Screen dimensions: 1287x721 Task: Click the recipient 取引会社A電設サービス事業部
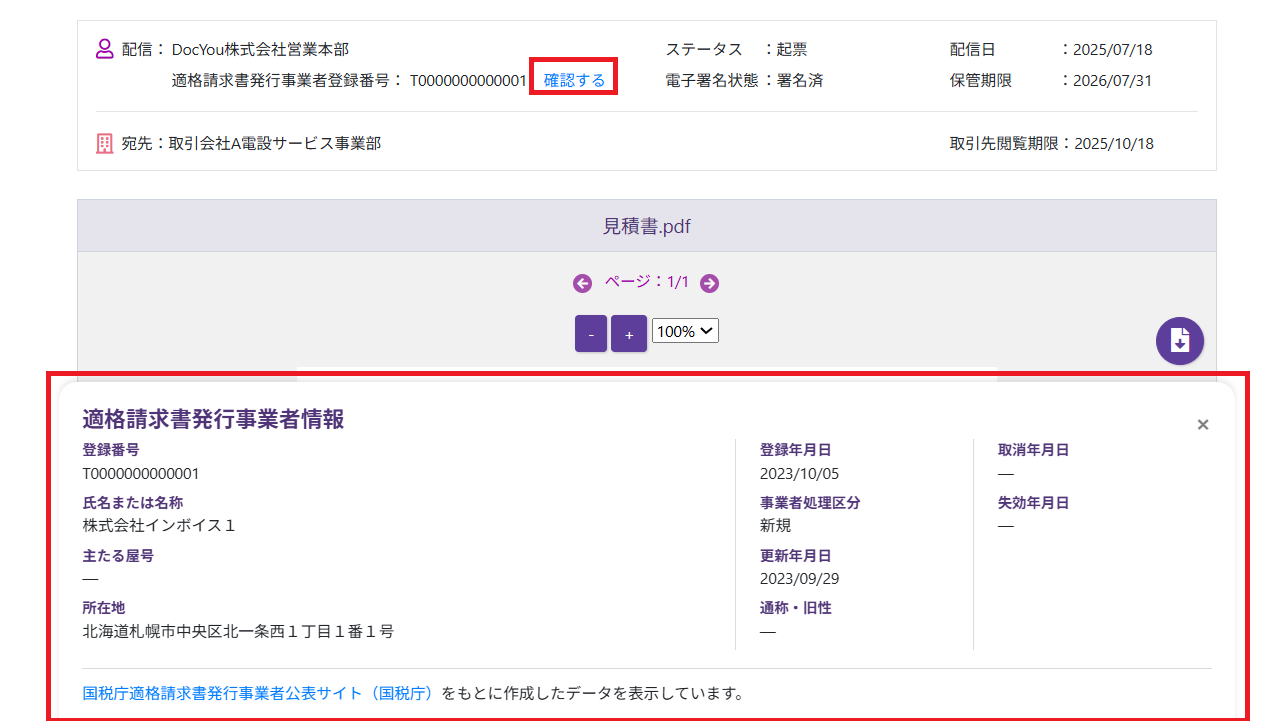(274, 144)
